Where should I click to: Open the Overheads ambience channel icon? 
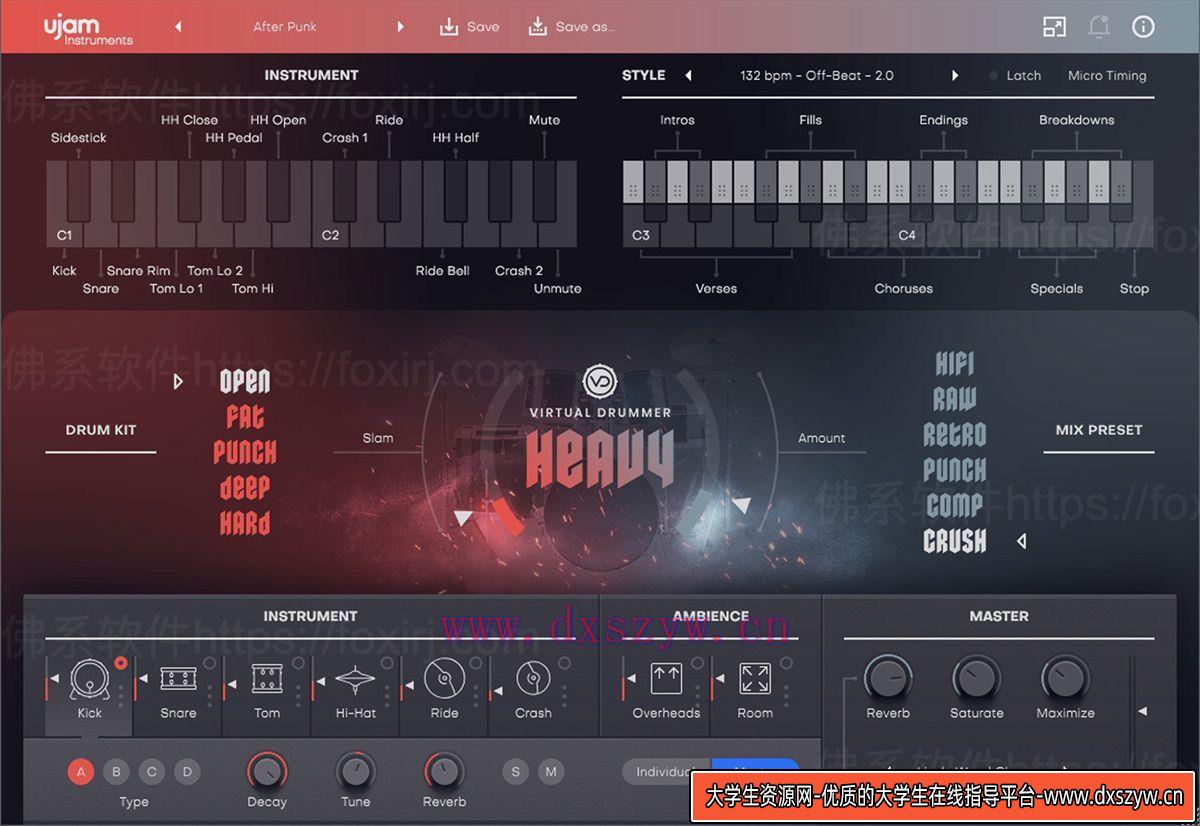point(666,679)
